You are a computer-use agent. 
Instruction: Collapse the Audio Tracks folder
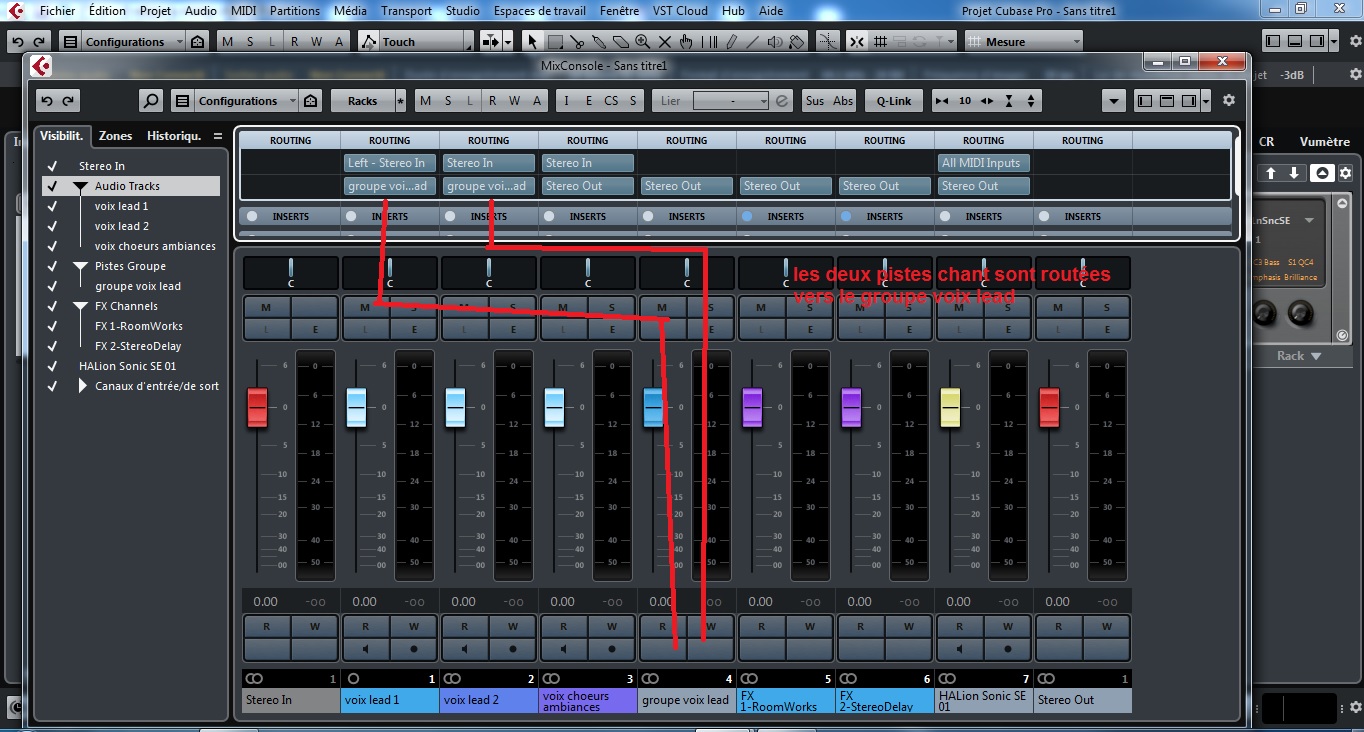coord(81,186)
